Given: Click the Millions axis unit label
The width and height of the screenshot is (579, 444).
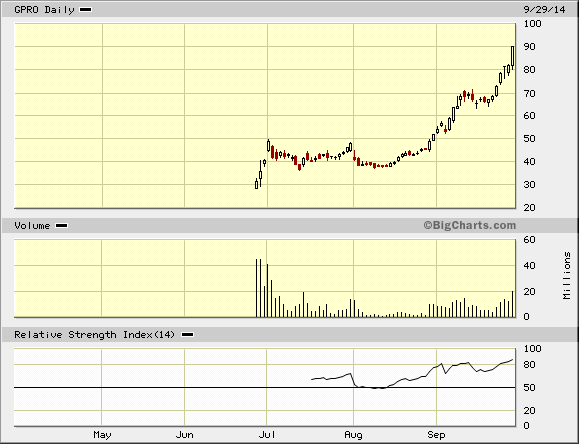Looking at the screenshot, I should click(x=567, y=276).
